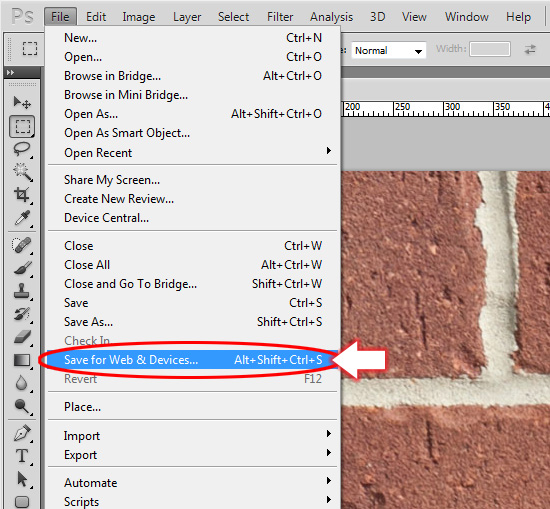Select the Eyedropper tool

pyautogui.click(x=22, y=218)
